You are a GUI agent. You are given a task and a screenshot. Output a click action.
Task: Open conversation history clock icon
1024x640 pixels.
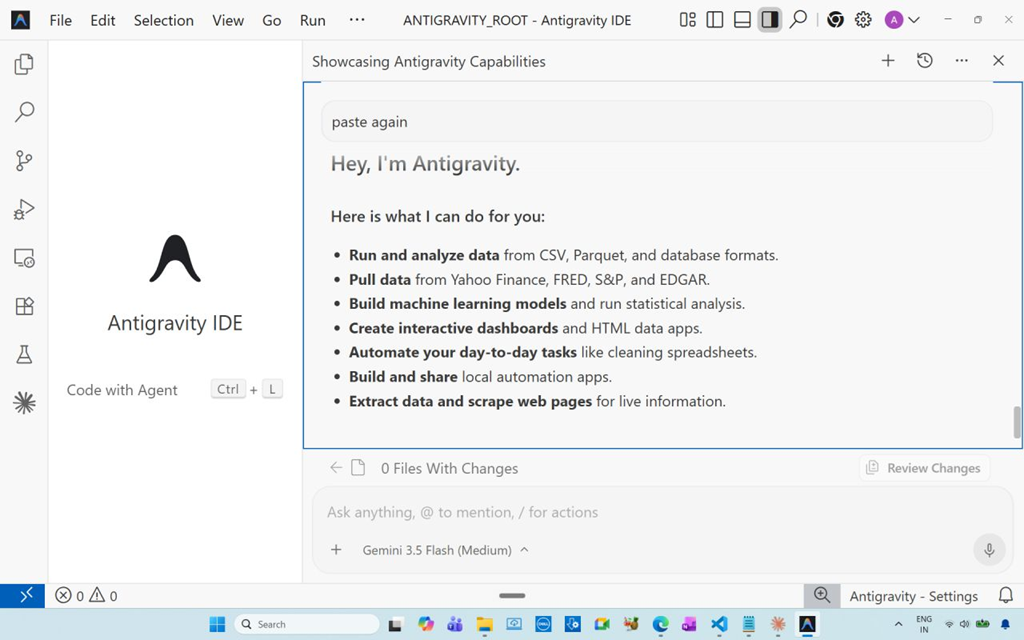click(x=925, y=61)
